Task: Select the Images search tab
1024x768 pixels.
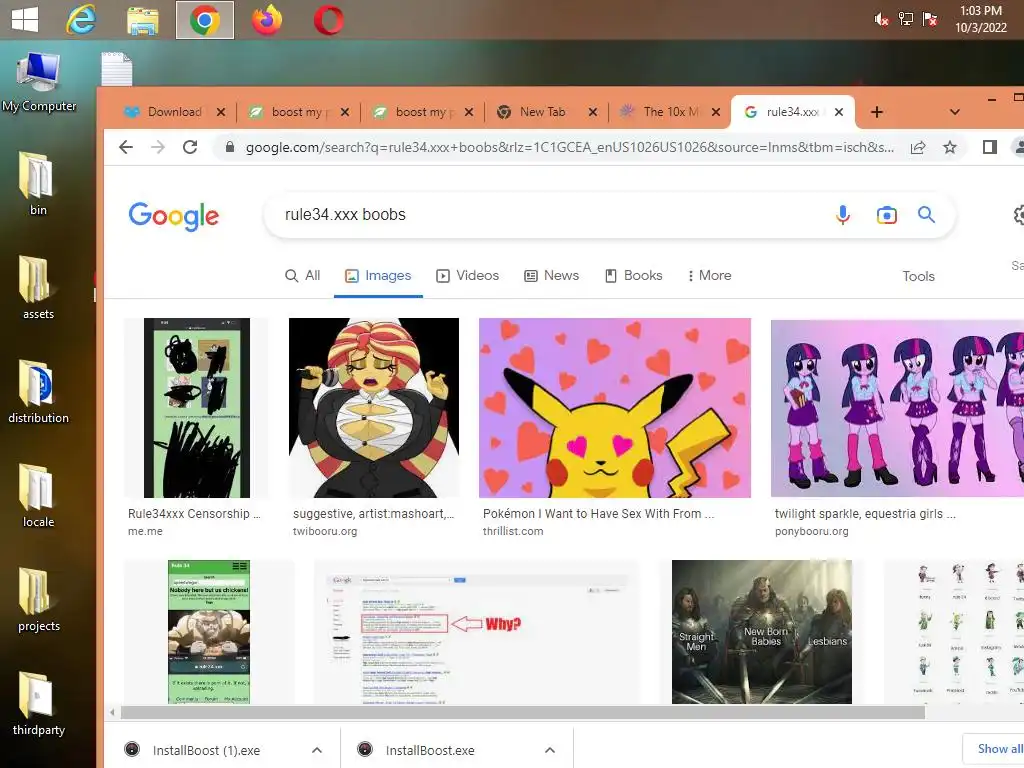Action: click(378, 276)
